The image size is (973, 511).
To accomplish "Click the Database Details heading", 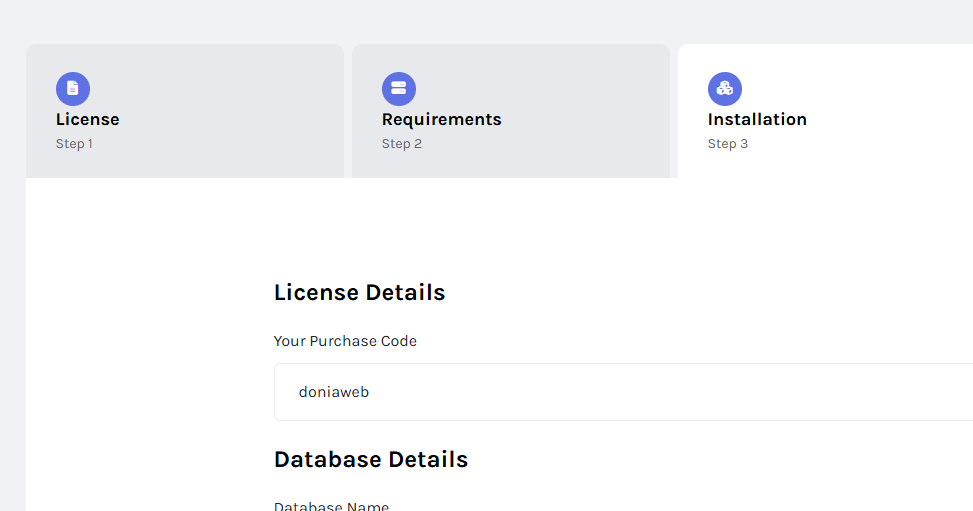I will click(x=370, y=459).
